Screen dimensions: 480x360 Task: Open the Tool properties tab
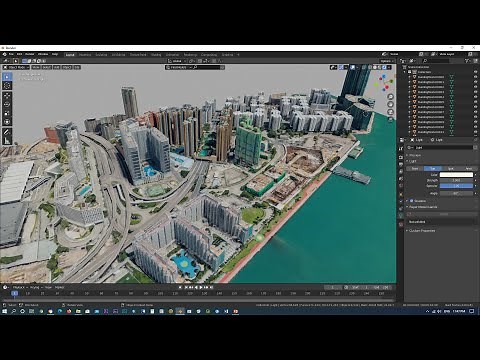click(x=401, y=149)
